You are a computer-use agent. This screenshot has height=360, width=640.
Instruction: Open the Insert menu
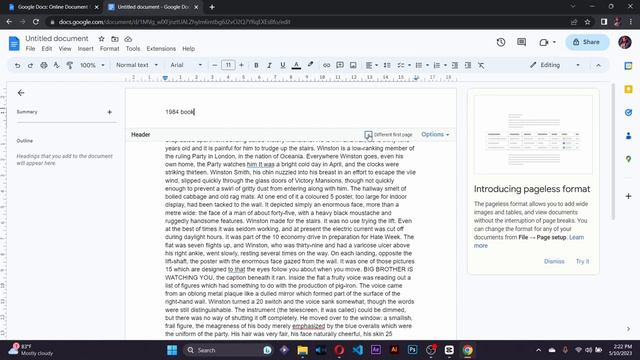click(x=85, y=49)
